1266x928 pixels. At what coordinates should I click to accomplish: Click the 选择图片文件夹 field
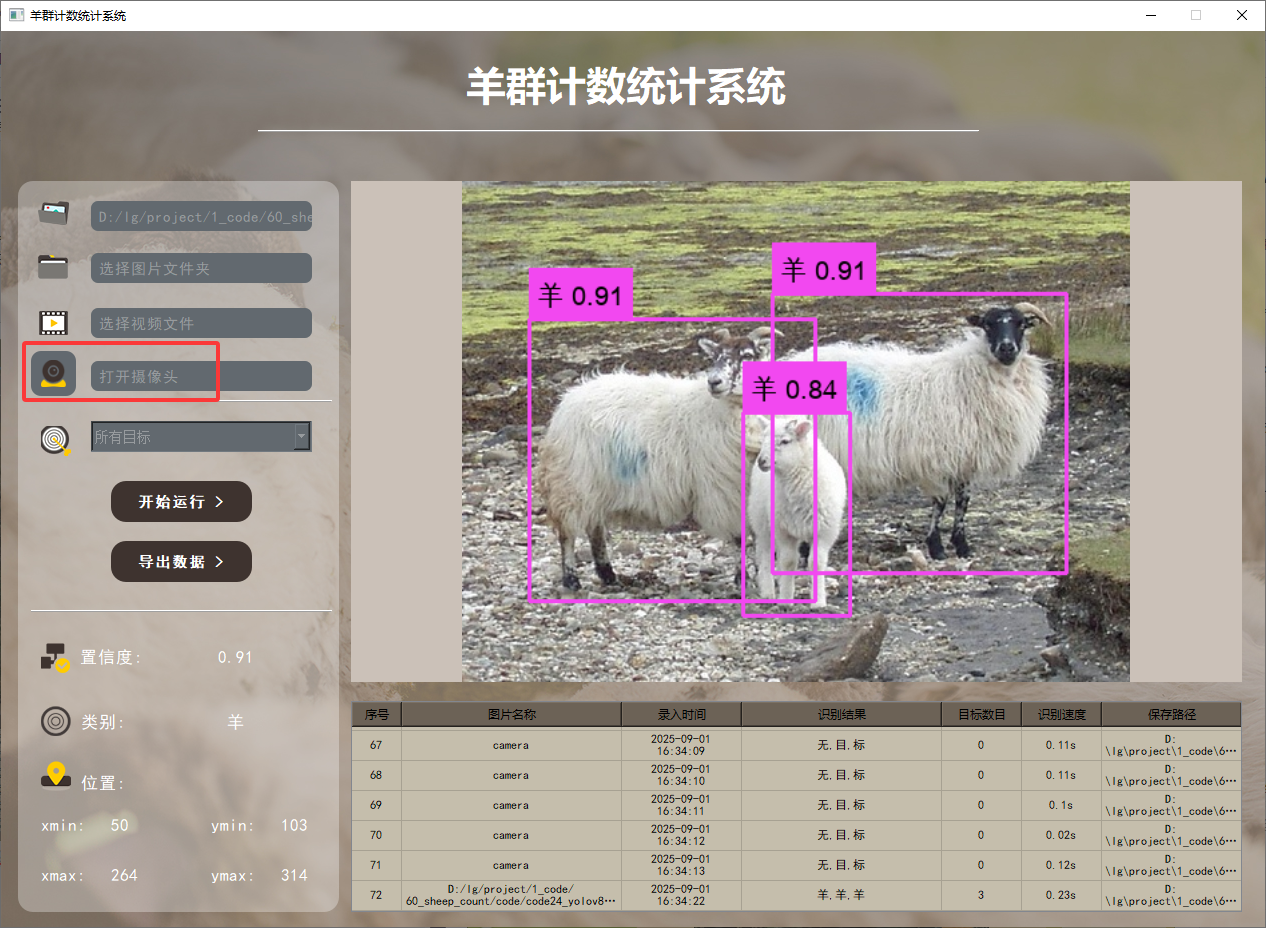click(x=201, y=268)
